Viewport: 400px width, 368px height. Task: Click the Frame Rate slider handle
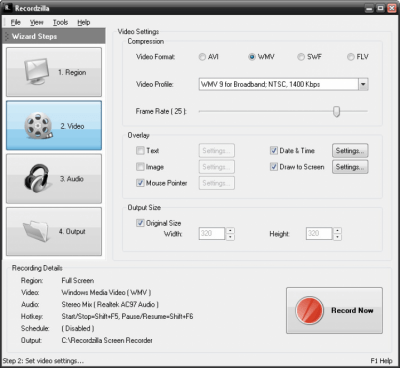[337, 111]
